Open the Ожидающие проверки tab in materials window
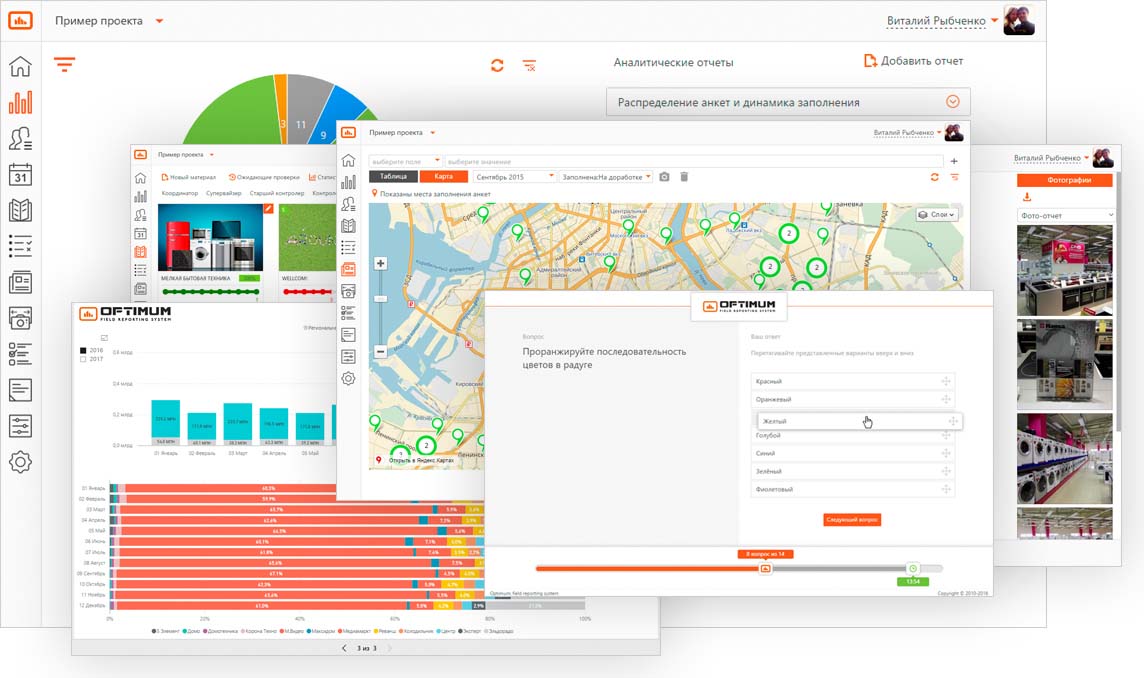The width and height of the screenshot is (1144, 678). pos(264,177)
